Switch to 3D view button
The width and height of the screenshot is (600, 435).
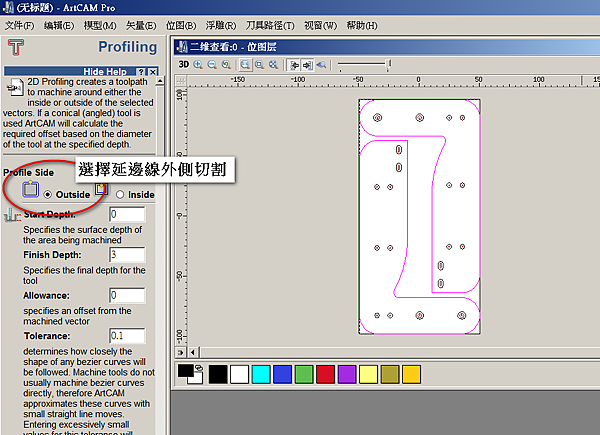click(184, 65)
